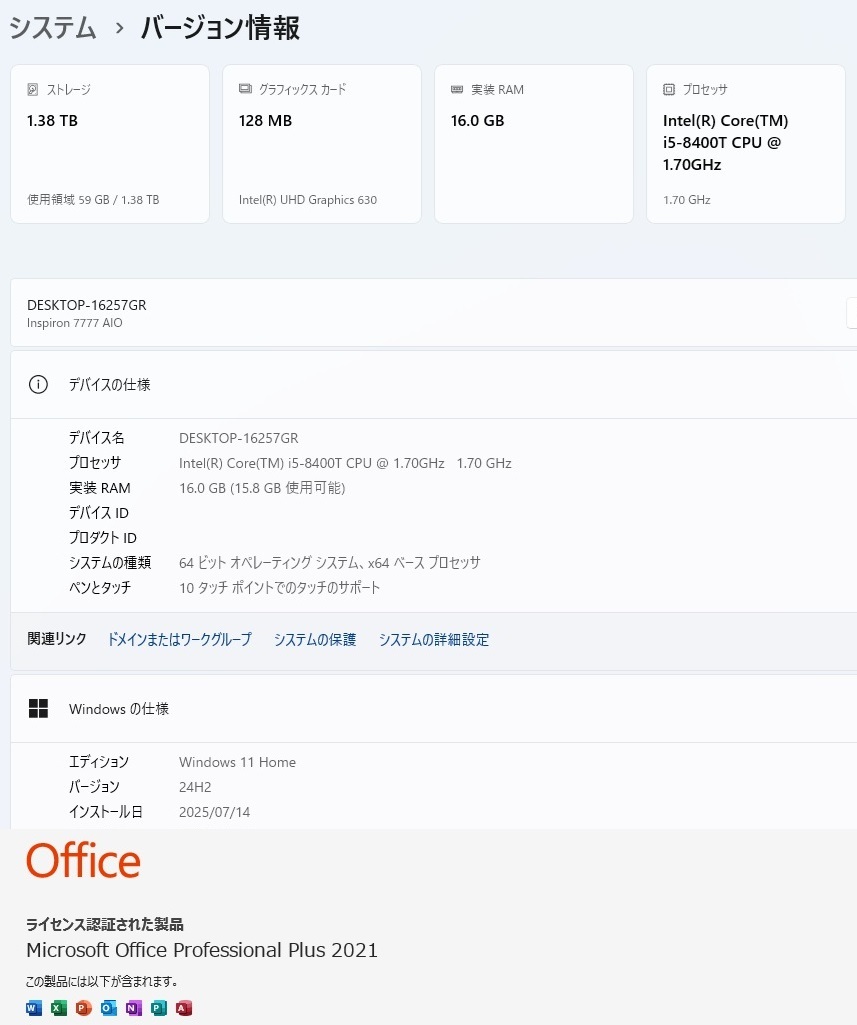This screenshot has width=857, height=1025.
Task: Click the 使用領域 59 GB / 1.38 TB text
Action: click(93, 200)
